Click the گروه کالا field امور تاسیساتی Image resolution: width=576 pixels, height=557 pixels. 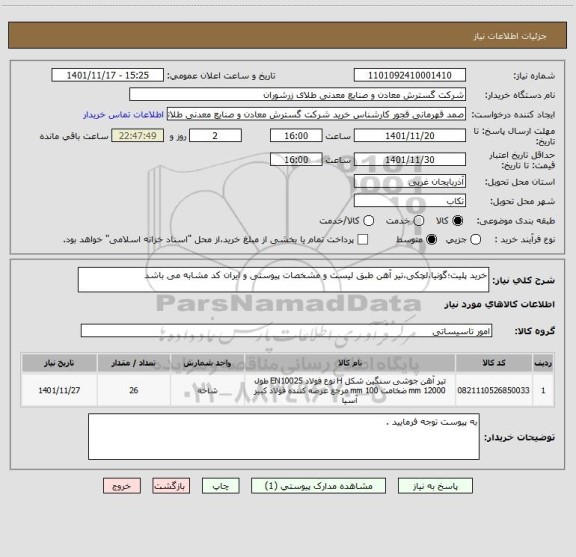click(286, 331)
